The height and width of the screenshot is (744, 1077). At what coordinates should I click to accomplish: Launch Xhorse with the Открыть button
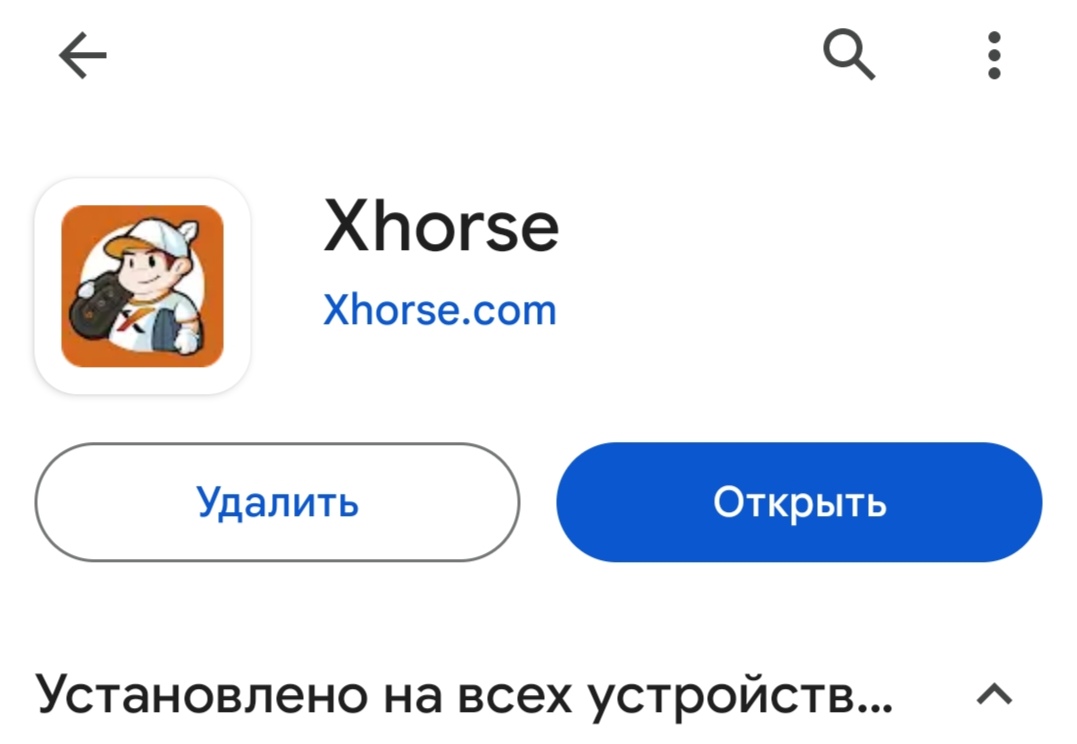point(799,502)
